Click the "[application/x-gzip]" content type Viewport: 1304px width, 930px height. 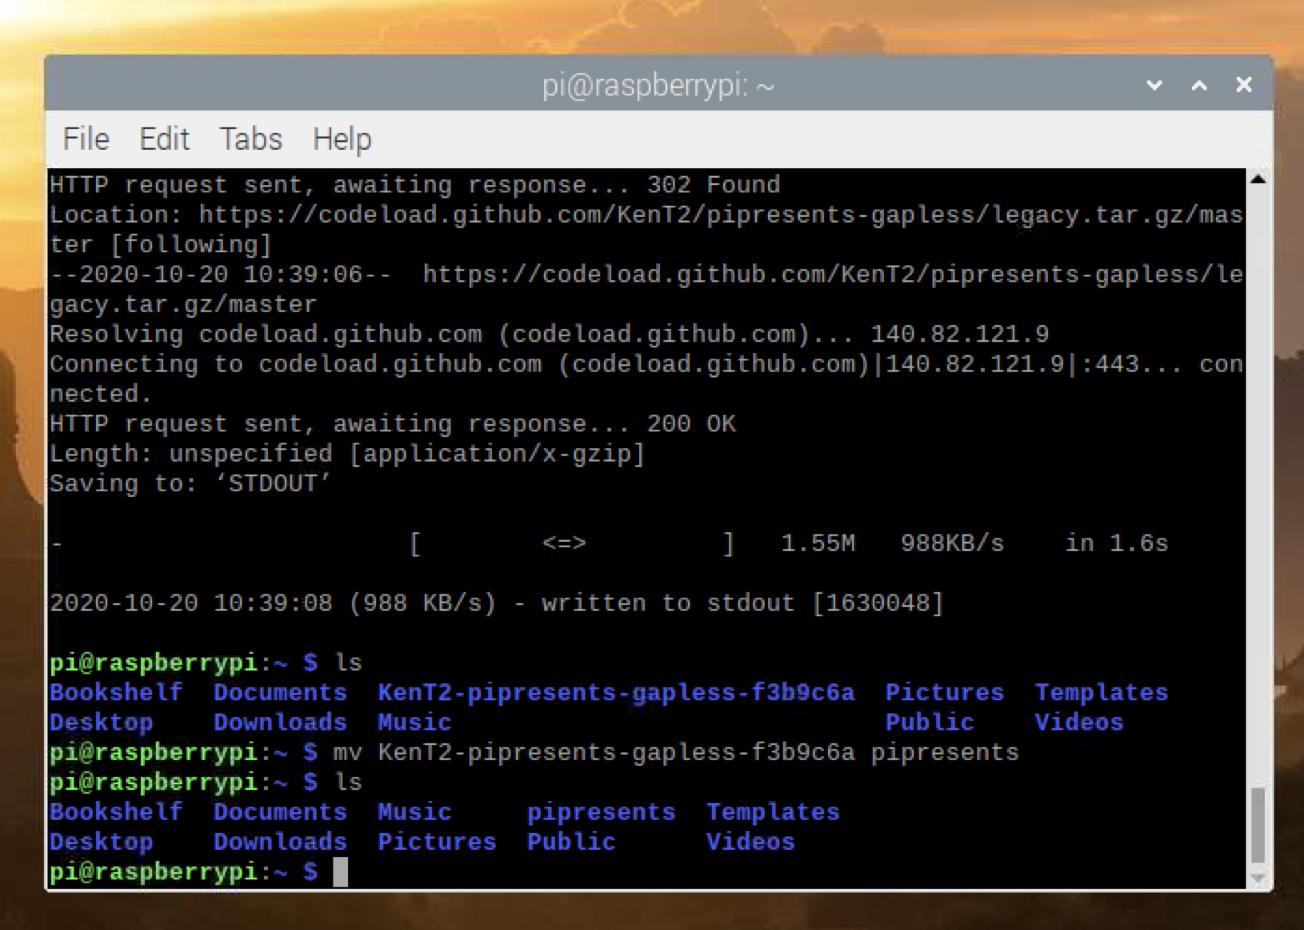pos(497,454)
